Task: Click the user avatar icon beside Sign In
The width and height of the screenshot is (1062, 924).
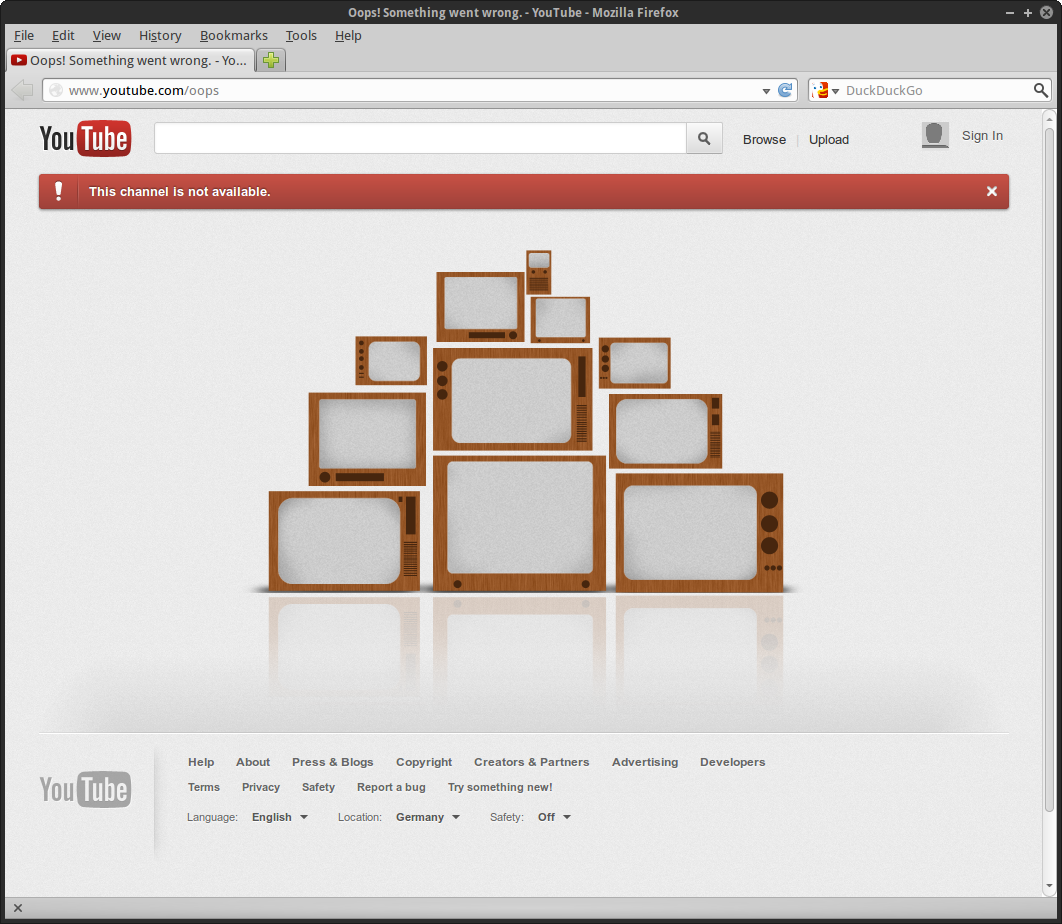Action: [935, 136]
